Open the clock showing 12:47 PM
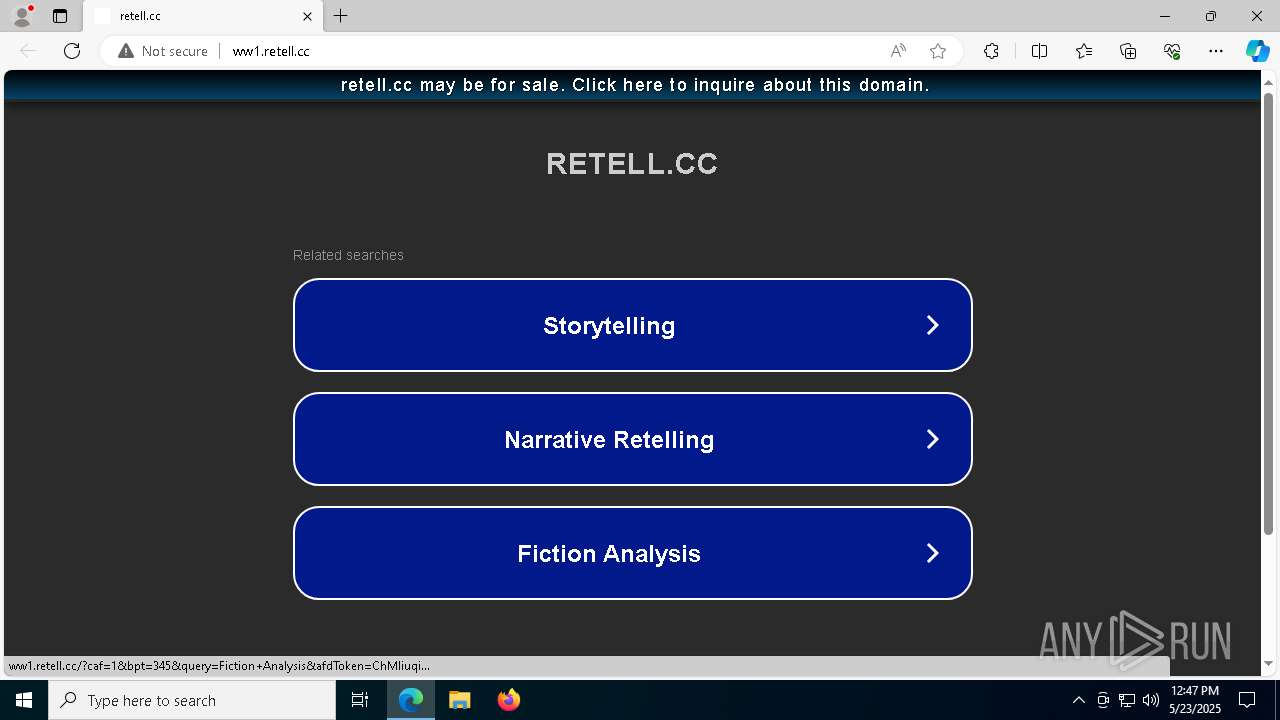This screenshot has width=1280, height=720. (1195, 700)
